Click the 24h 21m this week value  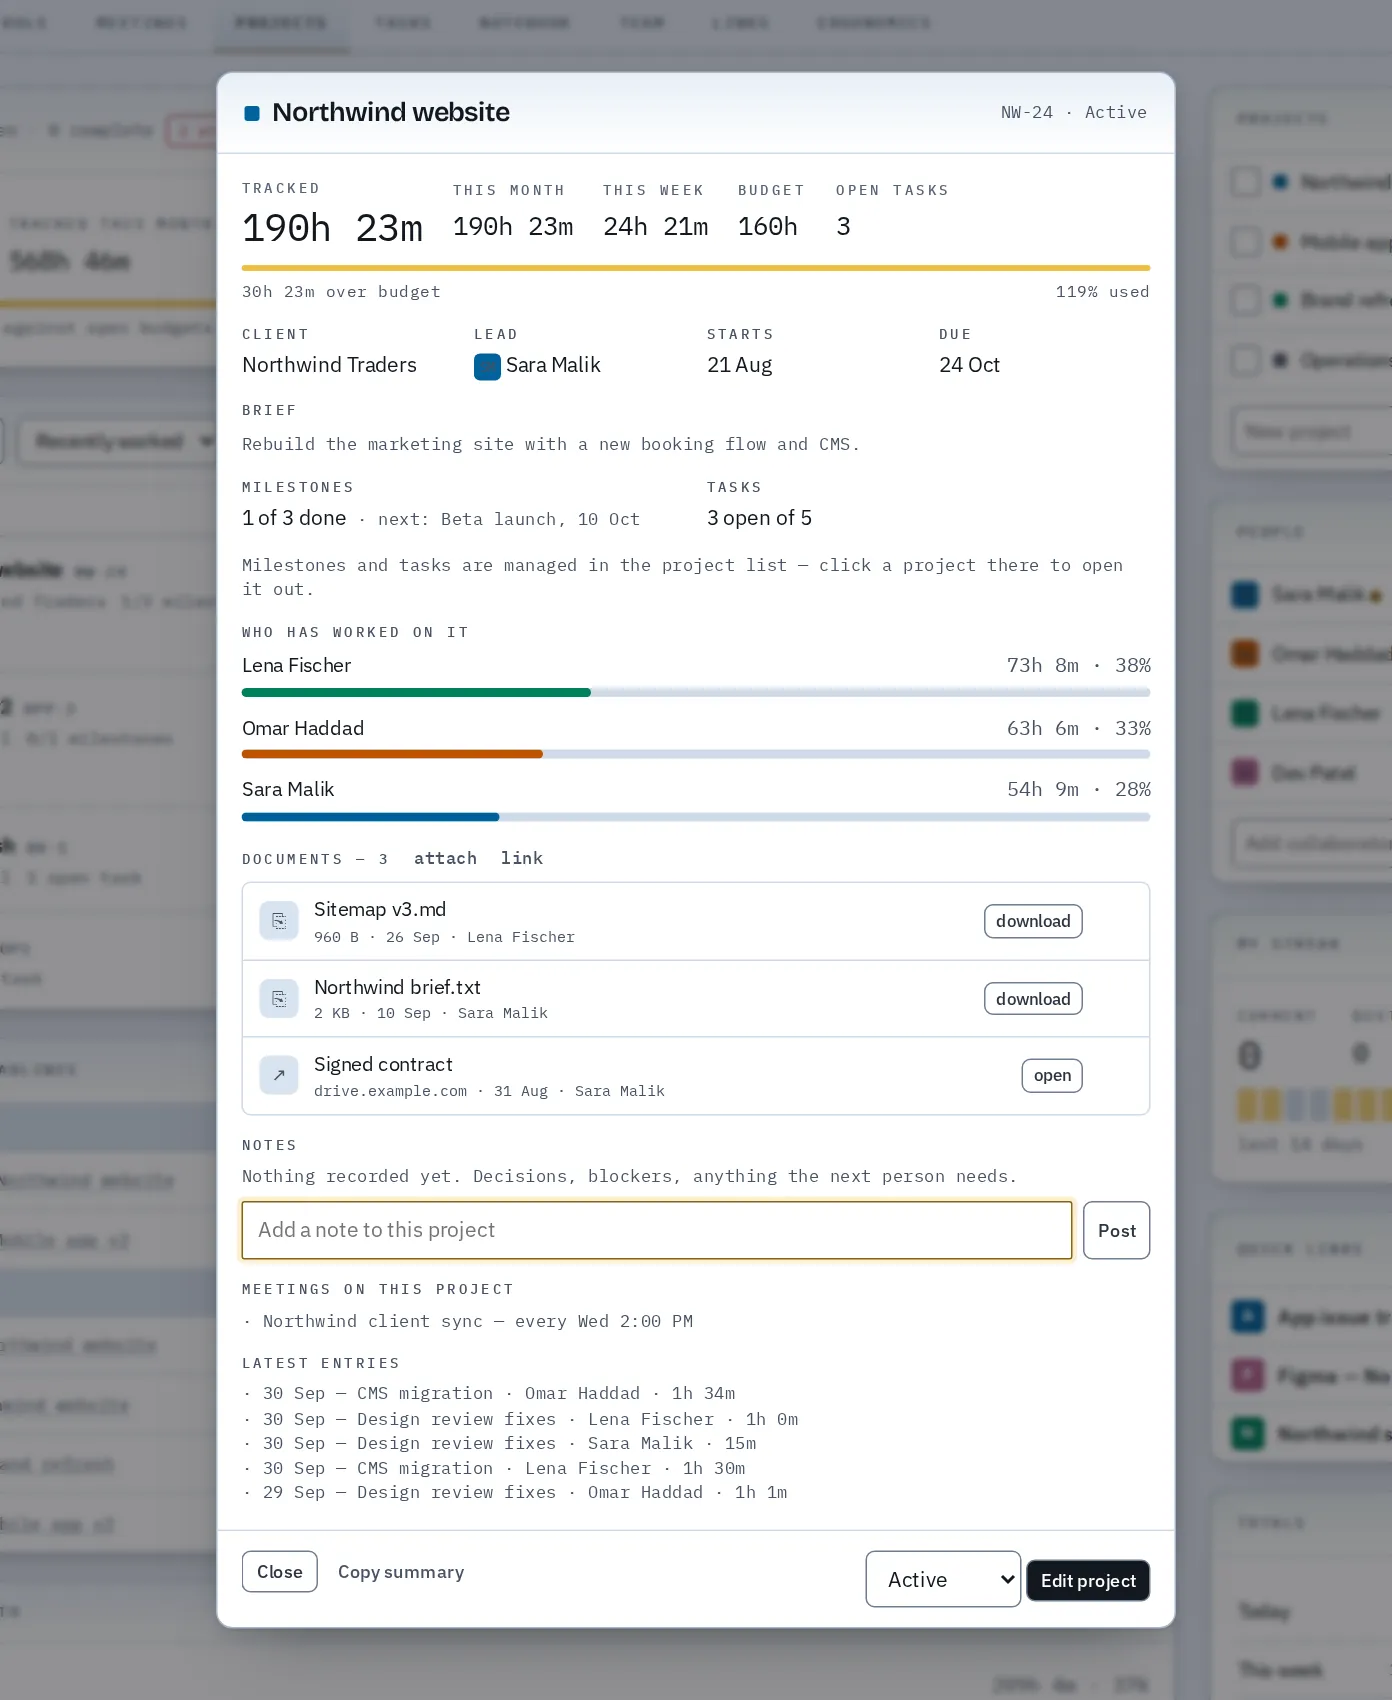point(656,227)
